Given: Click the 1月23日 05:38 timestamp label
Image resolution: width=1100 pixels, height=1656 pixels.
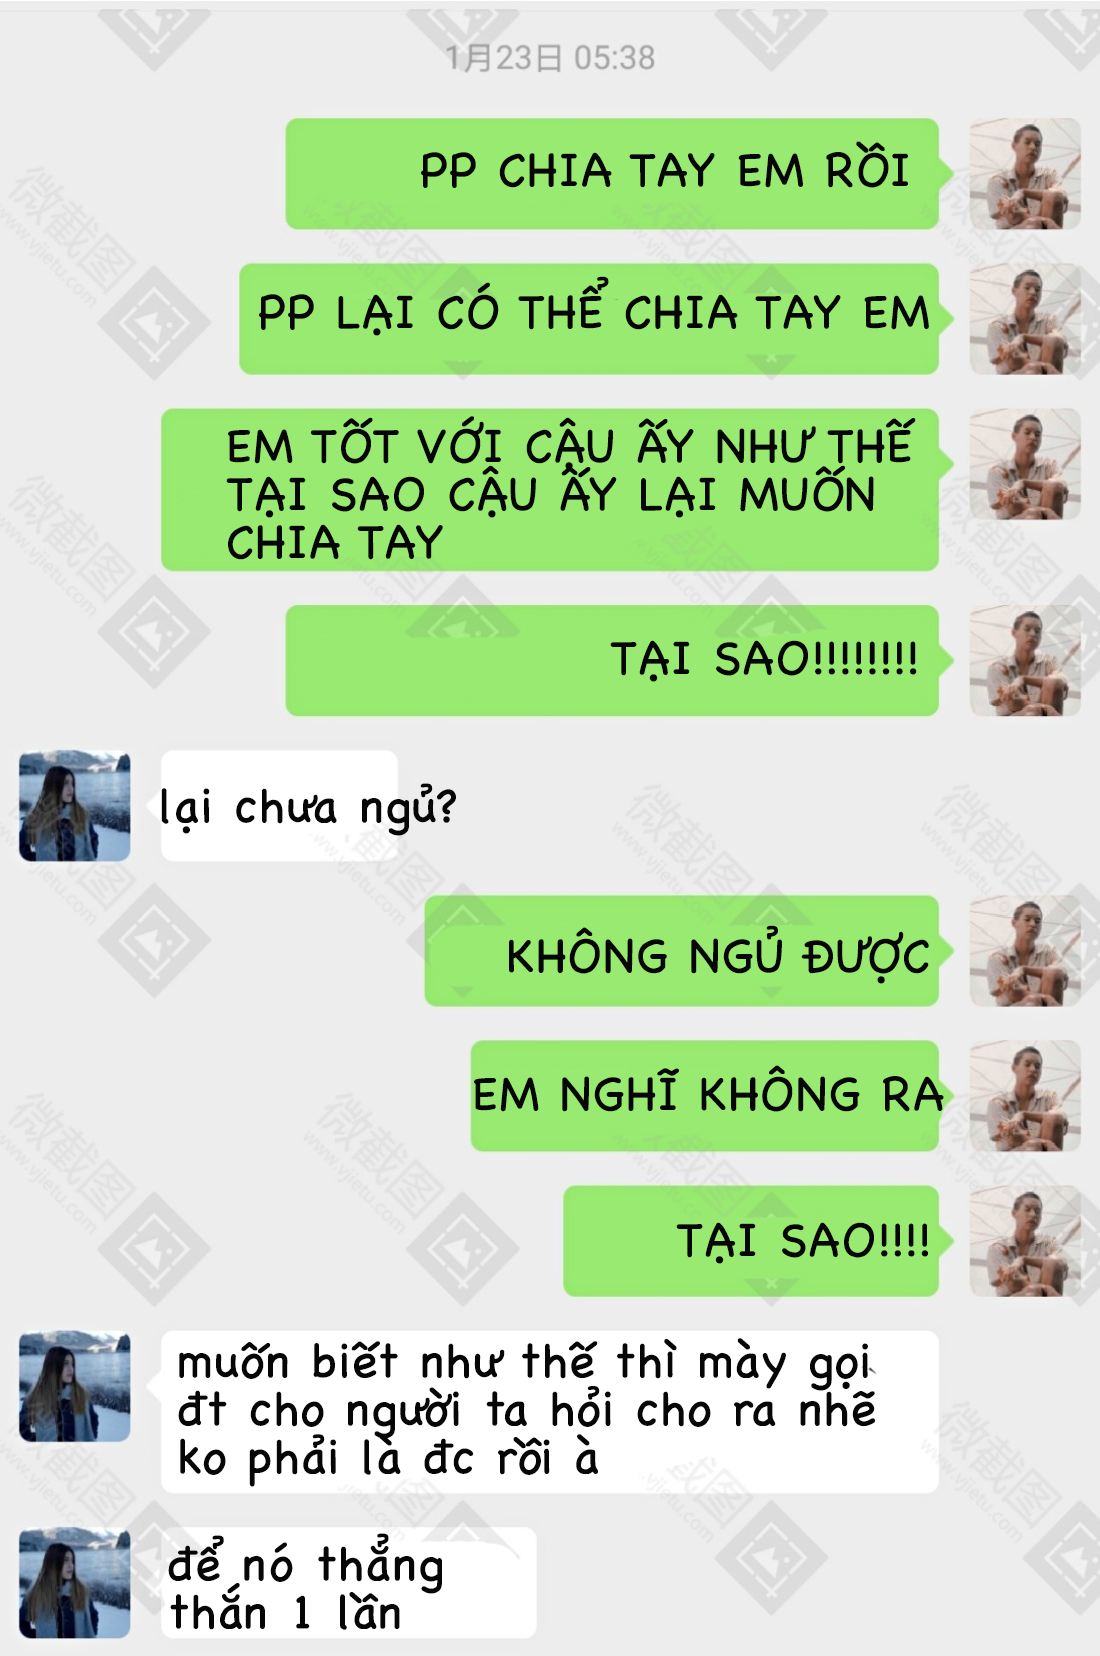Looking at the screenshot, I should [550, 58].
